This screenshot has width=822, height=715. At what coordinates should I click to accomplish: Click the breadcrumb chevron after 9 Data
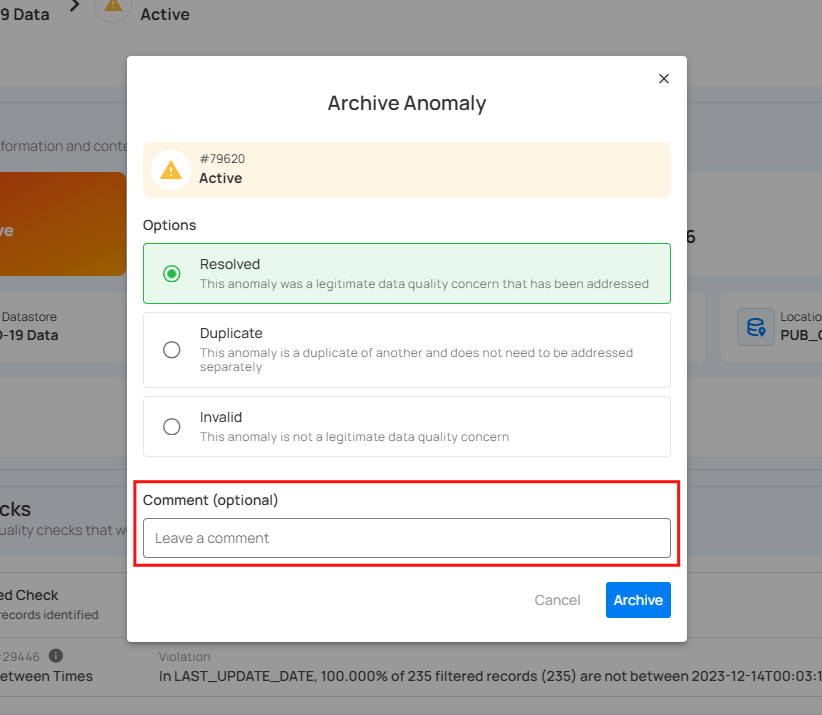click(x=75, y=6)
